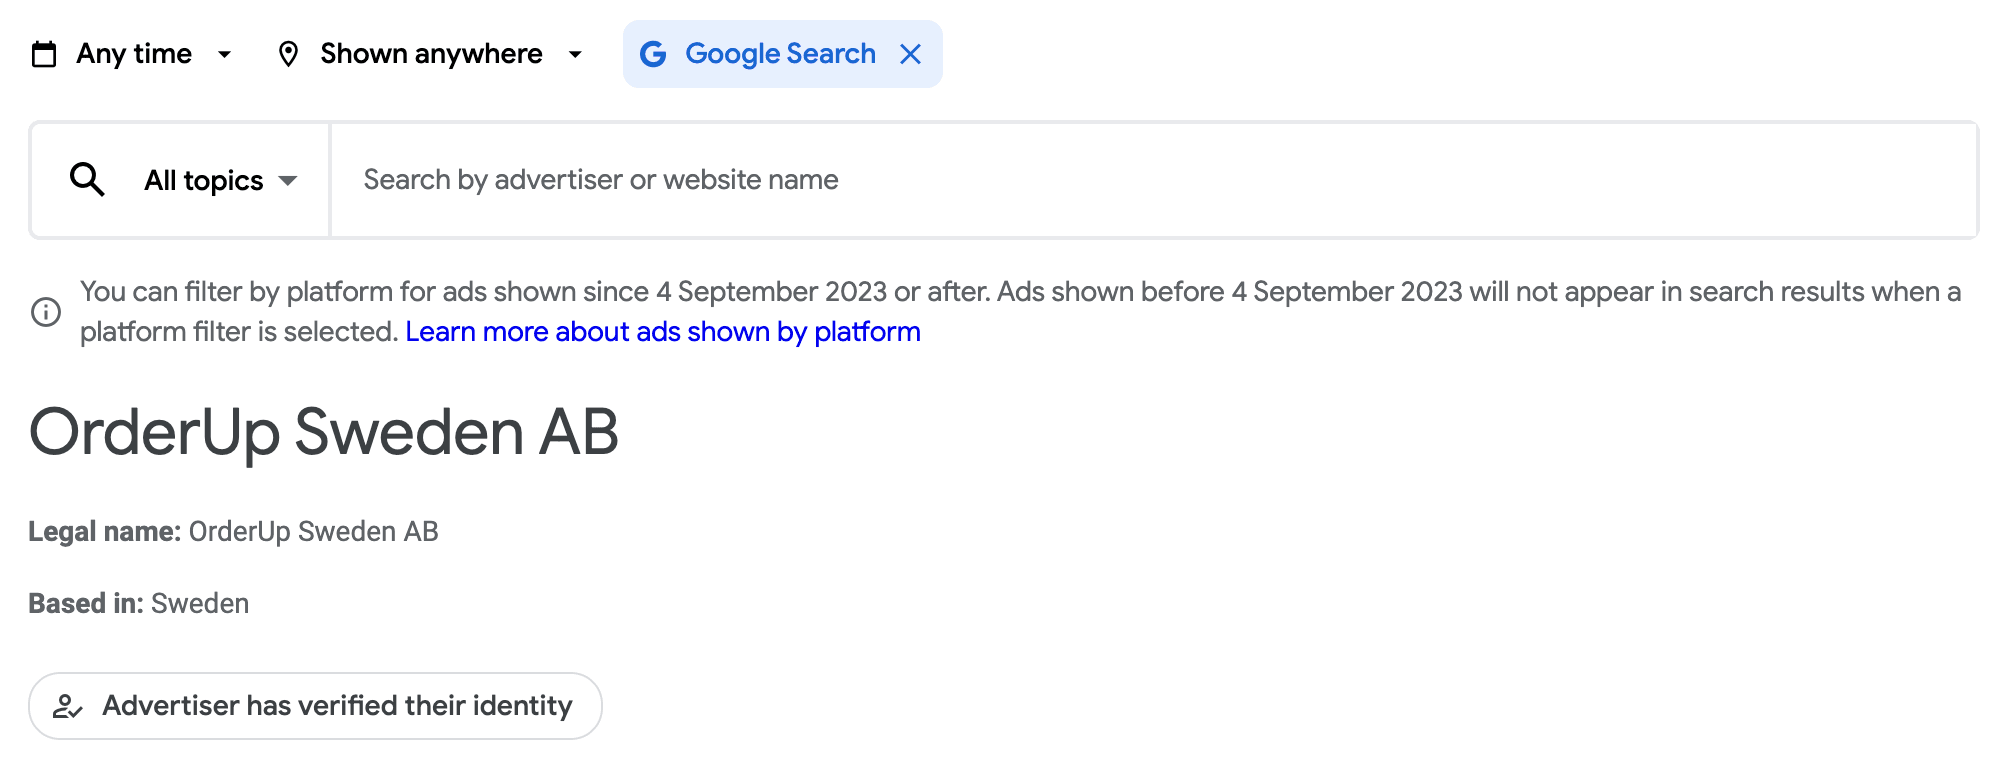The image size is (2008, 772).
Task: Click Advertiser has verified their identity button
Action: [337, 706]
